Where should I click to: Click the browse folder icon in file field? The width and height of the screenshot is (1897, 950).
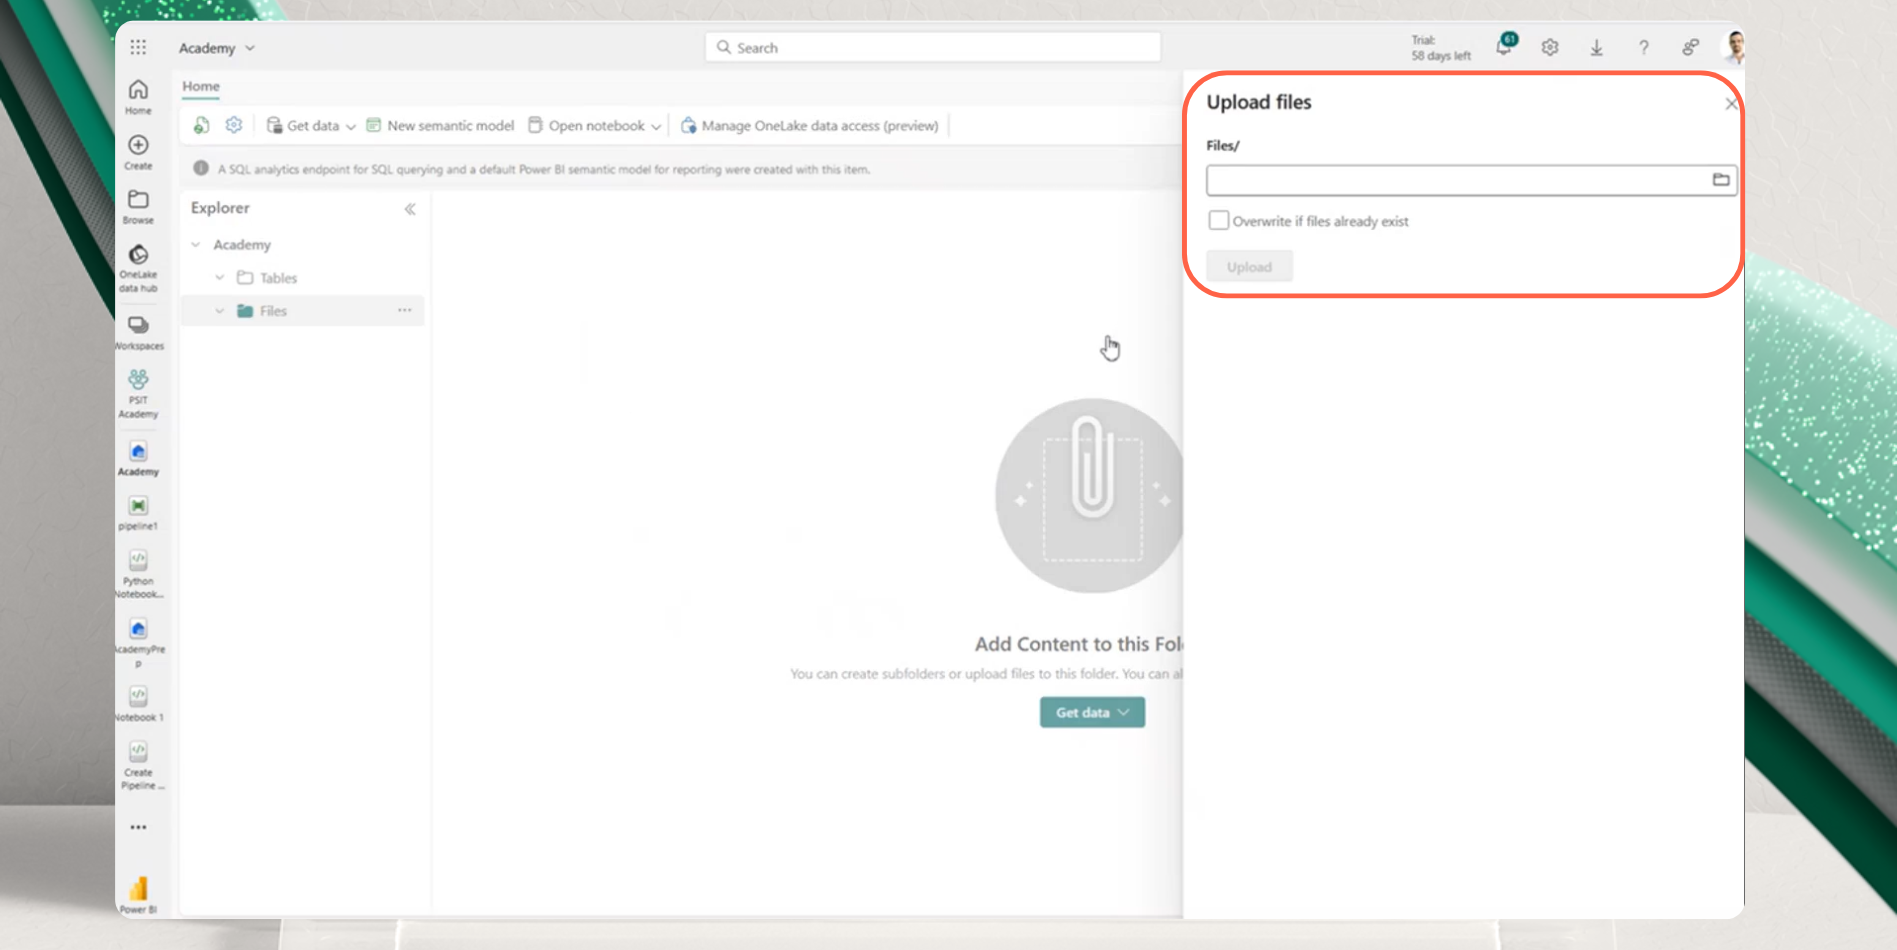pos(1720,180)
